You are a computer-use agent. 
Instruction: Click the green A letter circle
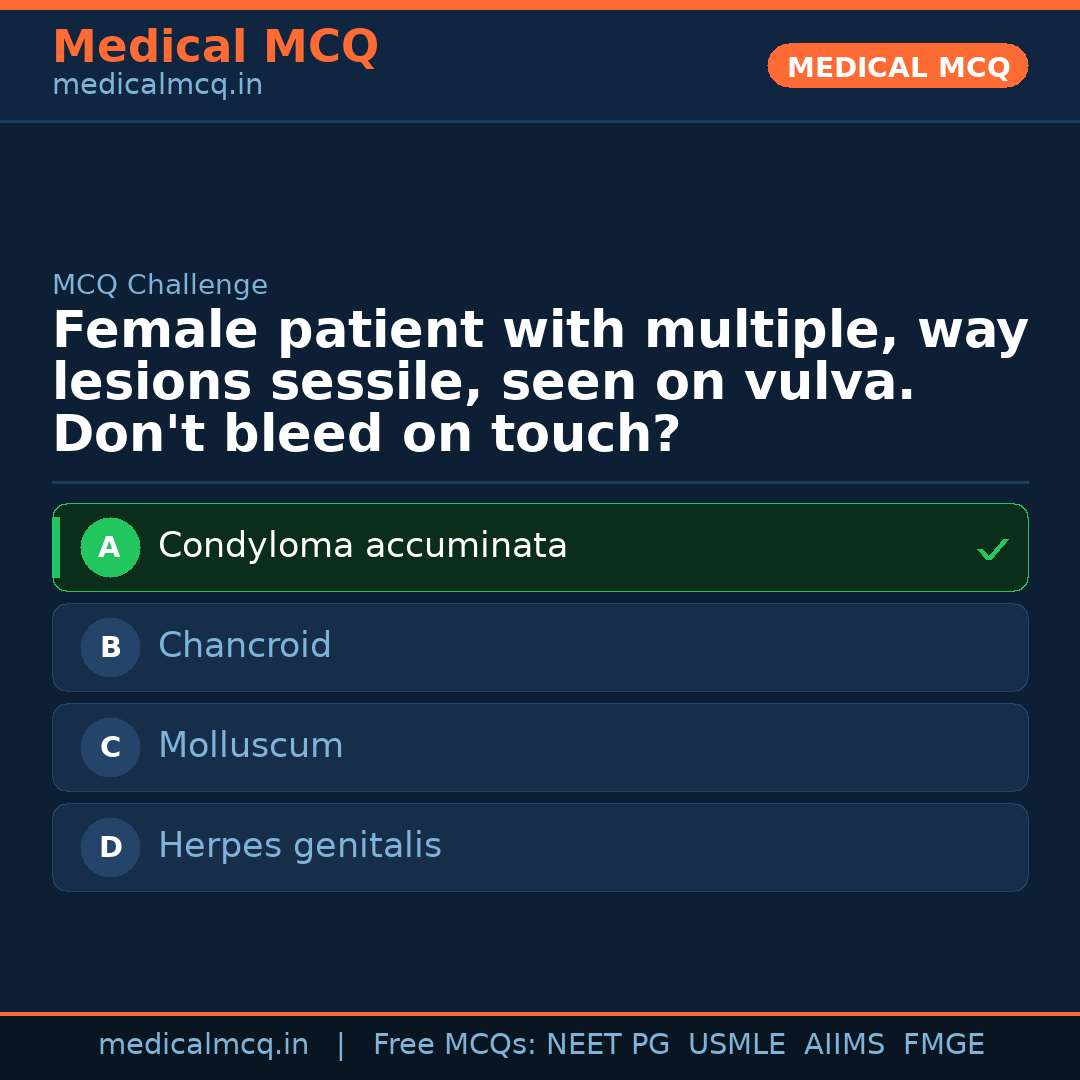[110, 547]
